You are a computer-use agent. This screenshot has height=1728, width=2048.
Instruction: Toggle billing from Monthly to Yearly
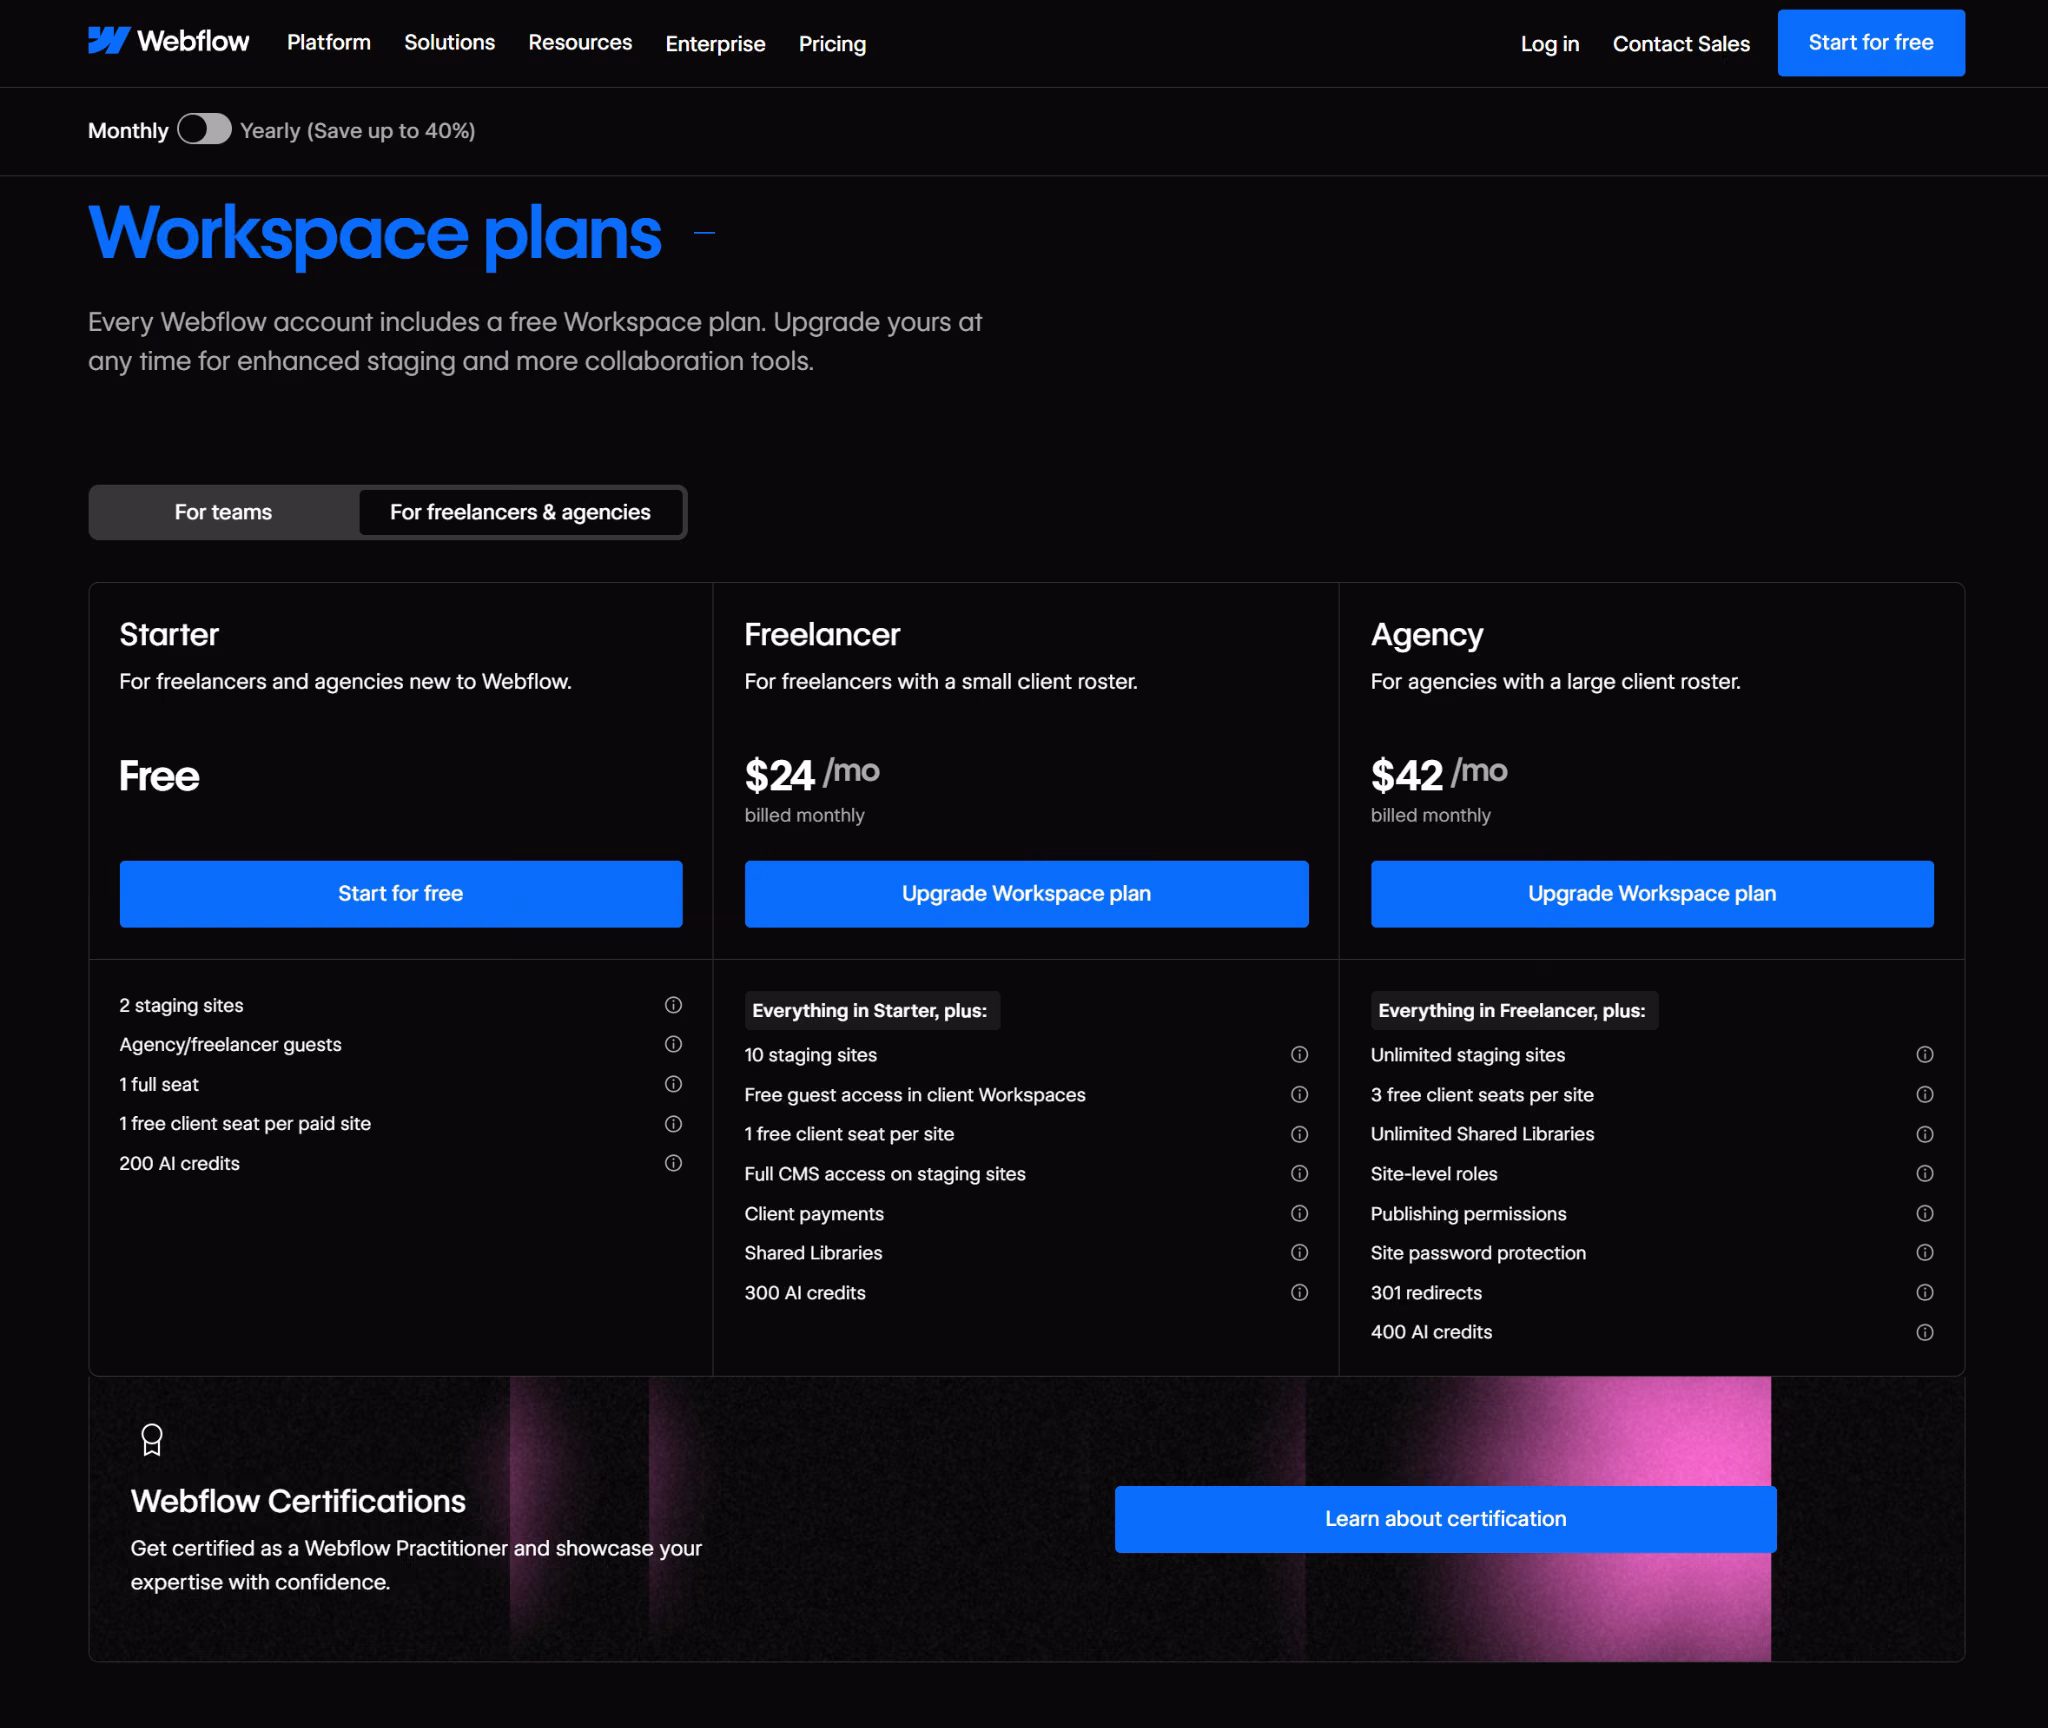204,130
